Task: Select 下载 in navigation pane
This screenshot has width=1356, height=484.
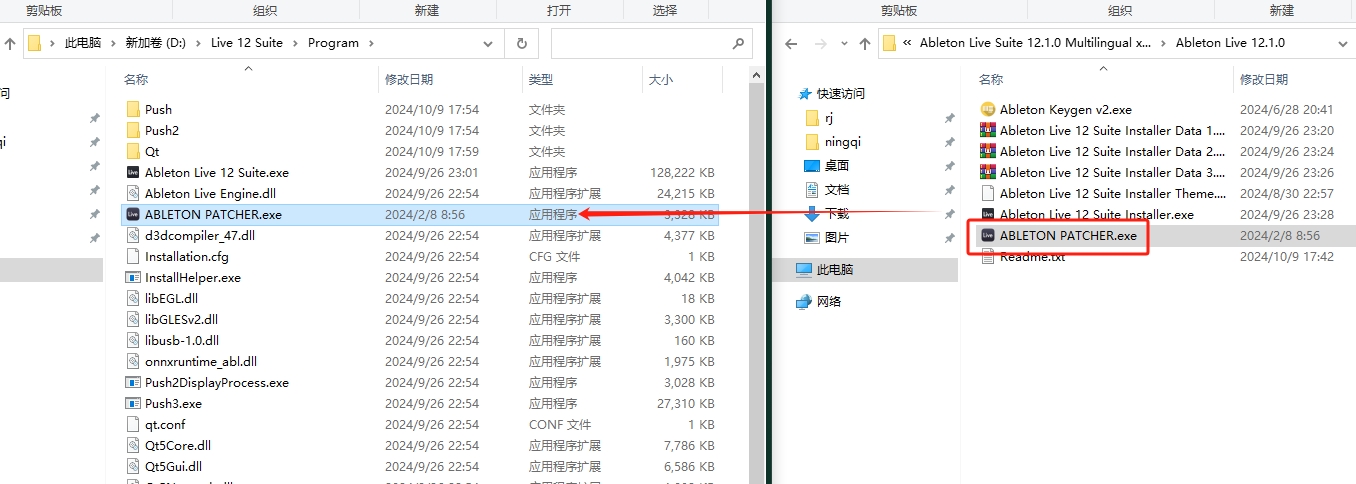Action: pos(837,213)
